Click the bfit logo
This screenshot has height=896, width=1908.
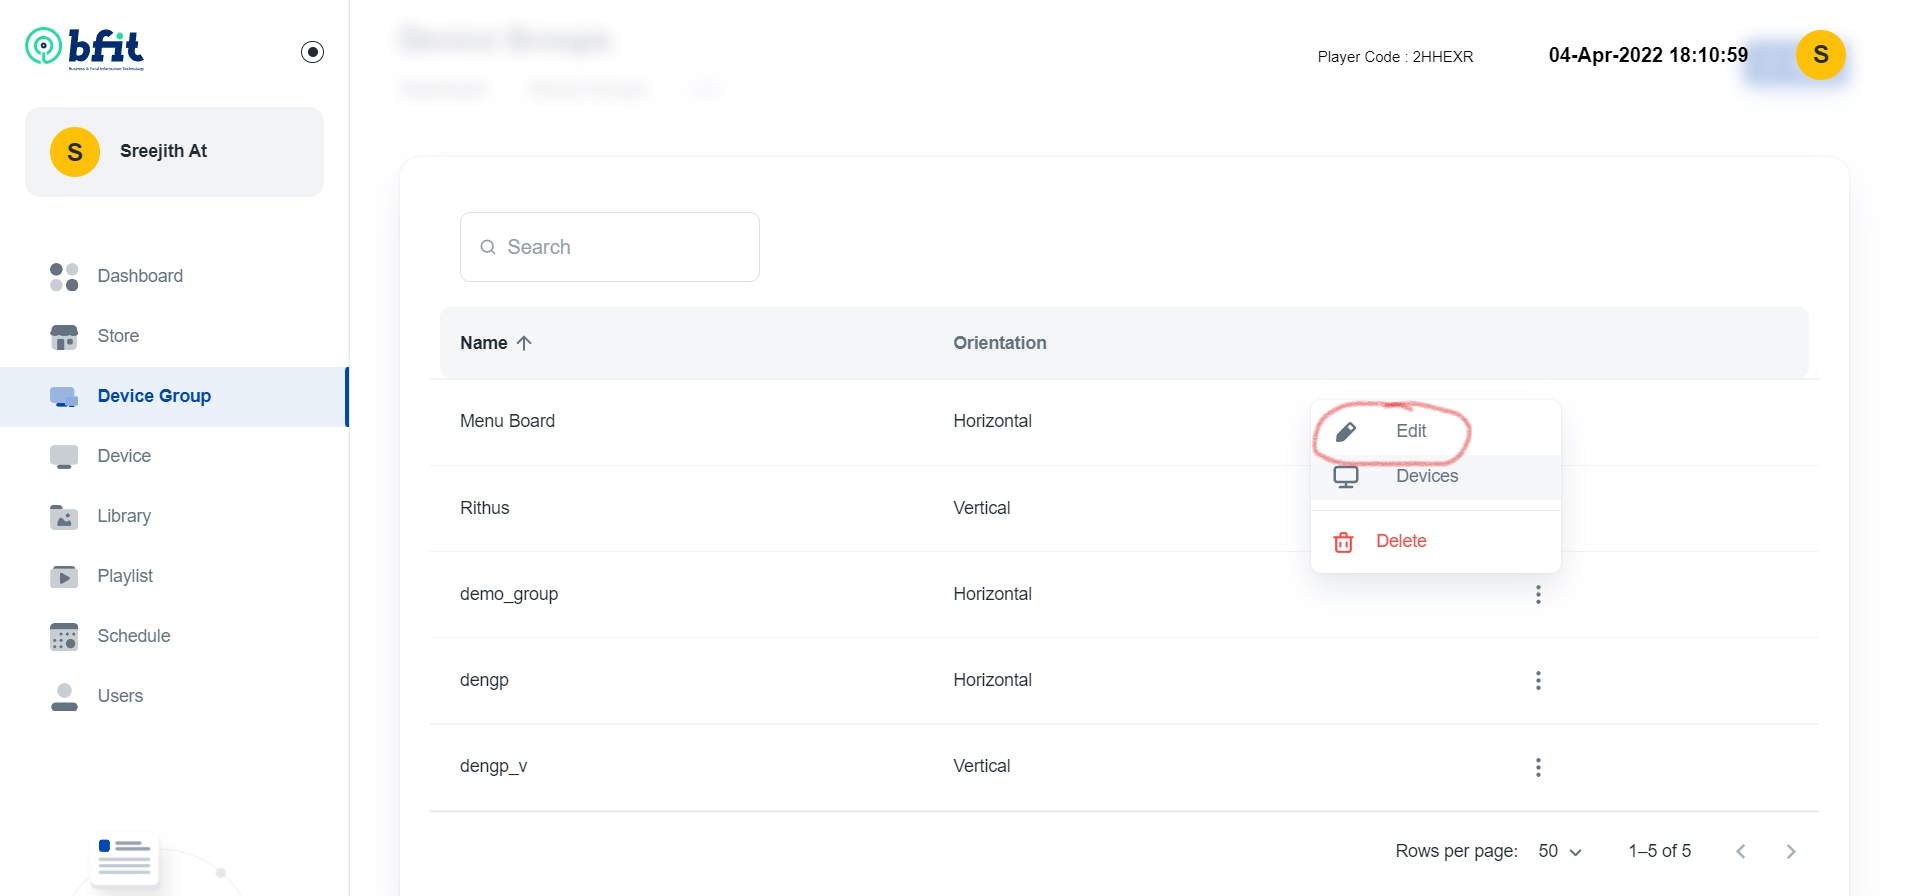click(x=85, y=48)
